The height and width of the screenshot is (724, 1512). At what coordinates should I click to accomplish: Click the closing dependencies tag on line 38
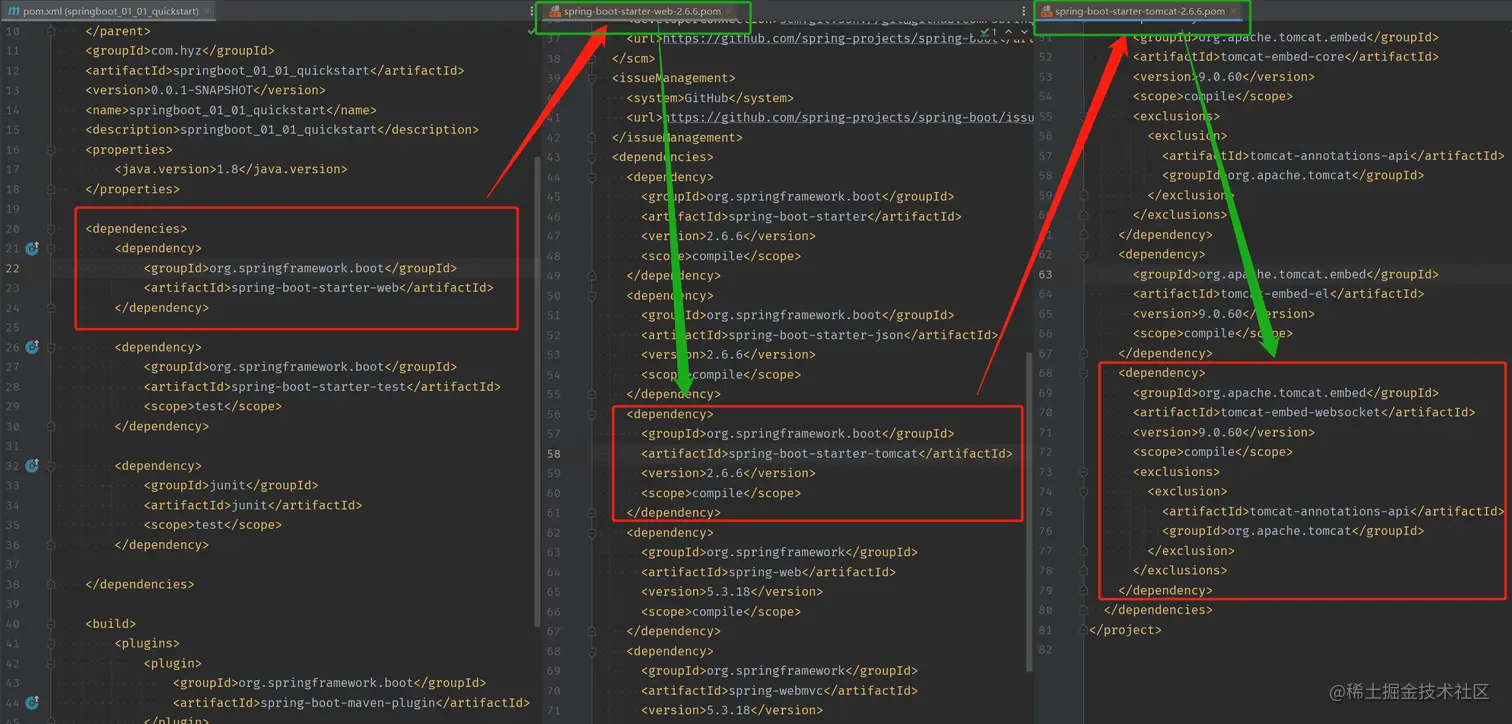[140, 584]
